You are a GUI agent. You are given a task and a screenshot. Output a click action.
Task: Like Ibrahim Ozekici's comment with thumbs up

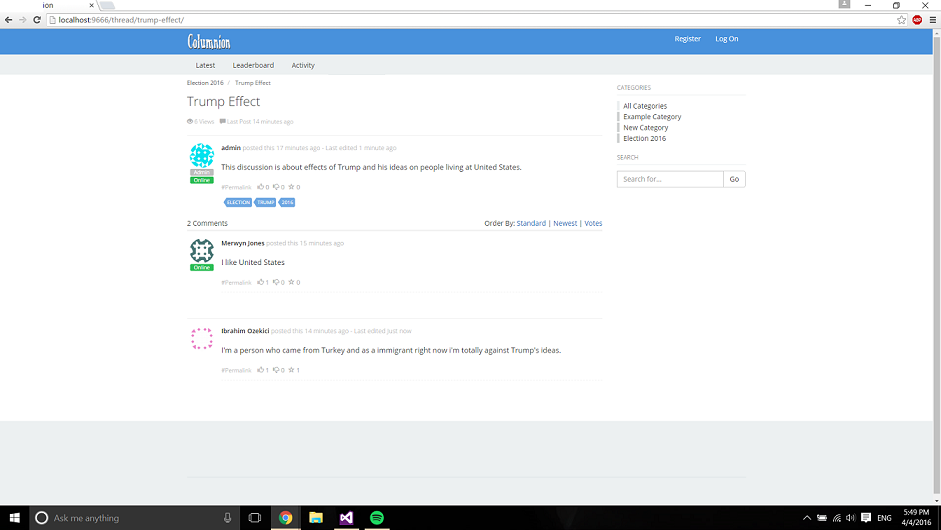(x=261, y=370)
